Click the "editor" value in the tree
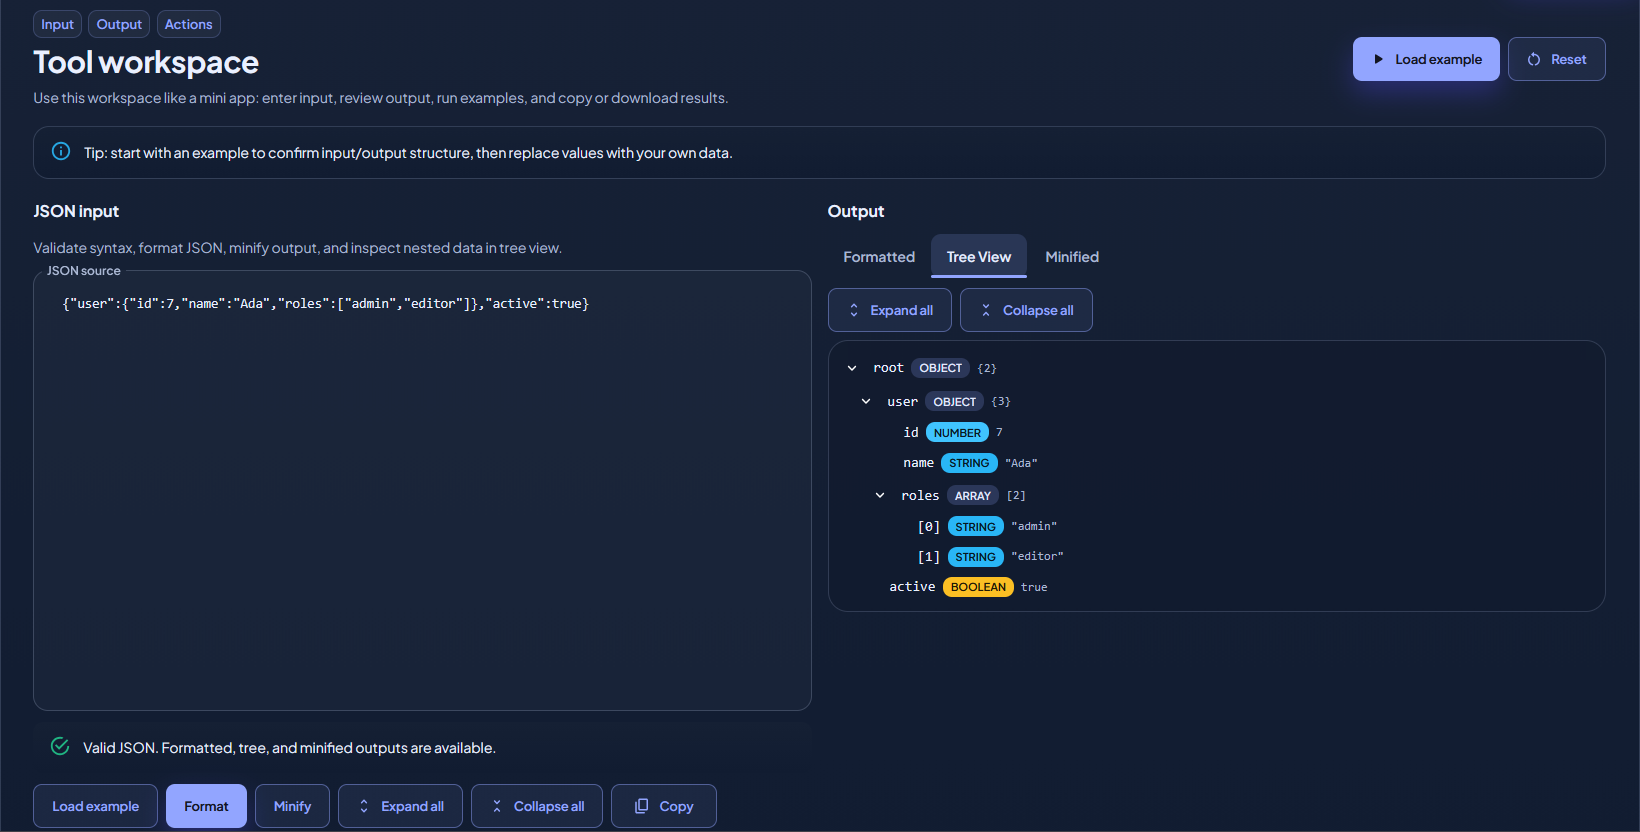 pyautogui.click(x=1037, y=556)
